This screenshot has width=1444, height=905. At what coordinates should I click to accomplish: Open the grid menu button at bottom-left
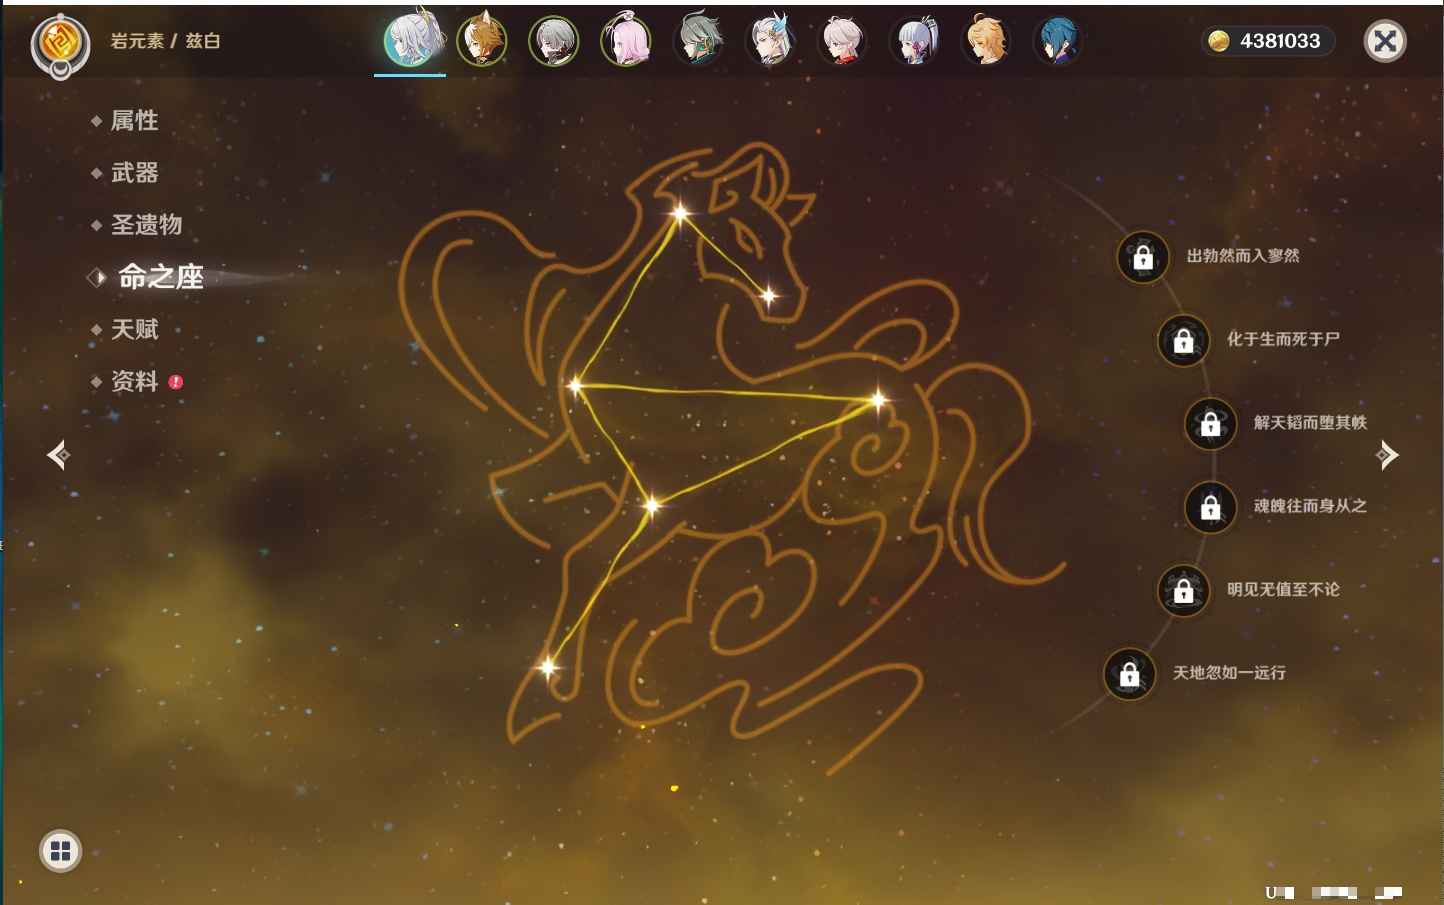point(60,851)
